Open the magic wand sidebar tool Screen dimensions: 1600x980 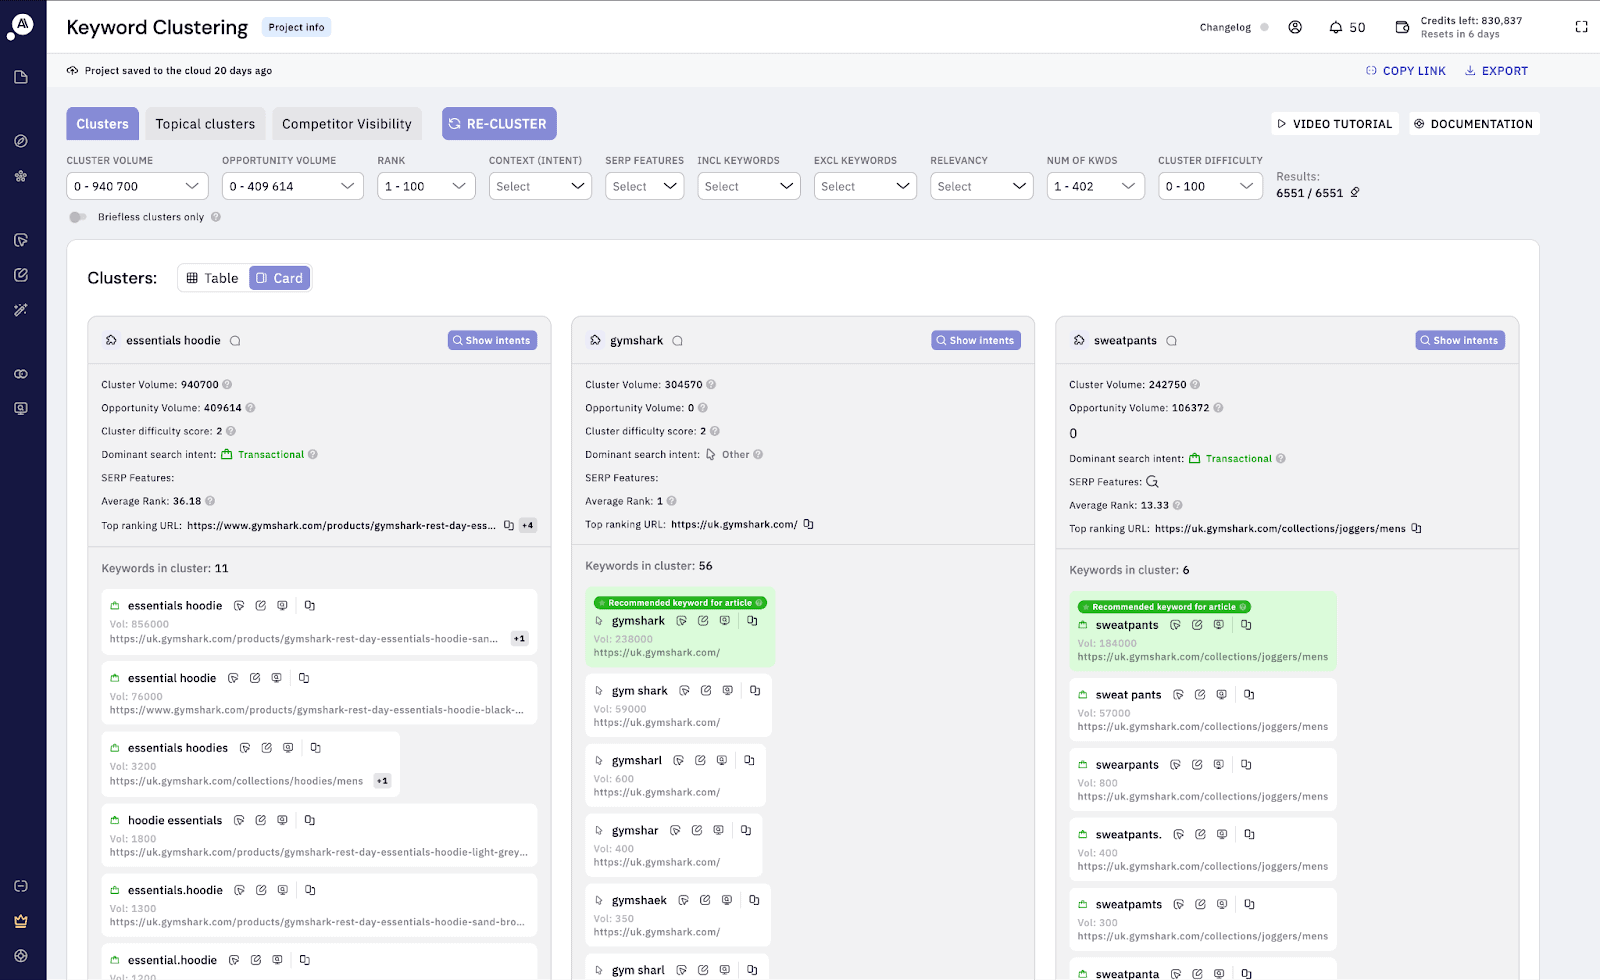[21, 310]
